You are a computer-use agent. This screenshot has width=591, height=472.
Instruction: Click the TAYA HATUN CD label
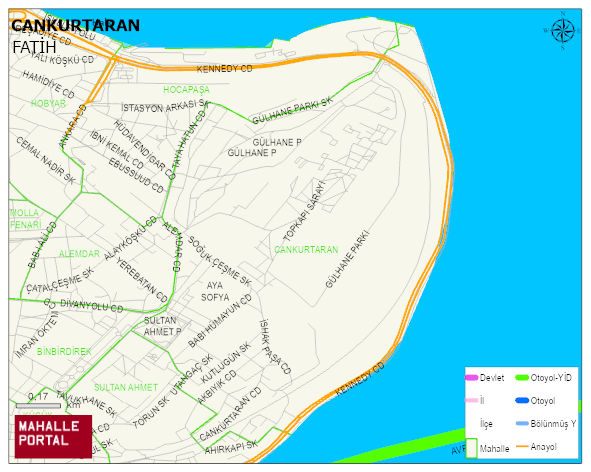point(190,139)
